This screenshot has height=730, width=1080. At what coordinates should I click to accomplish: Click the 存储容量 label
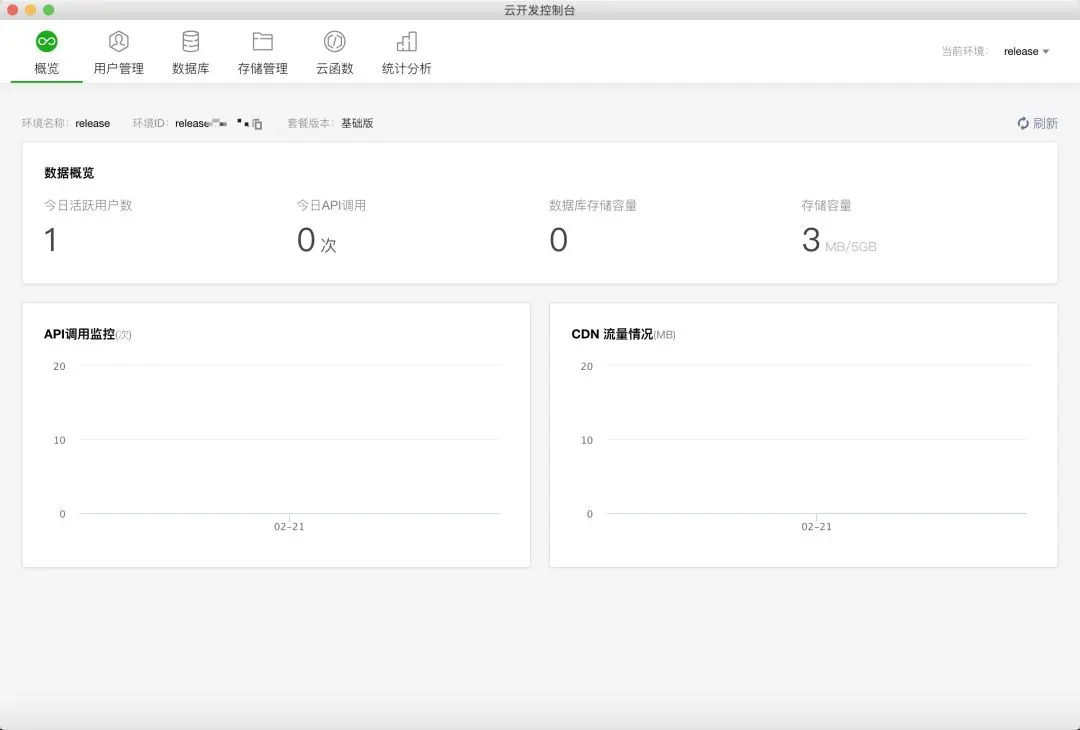pos(827,205)
